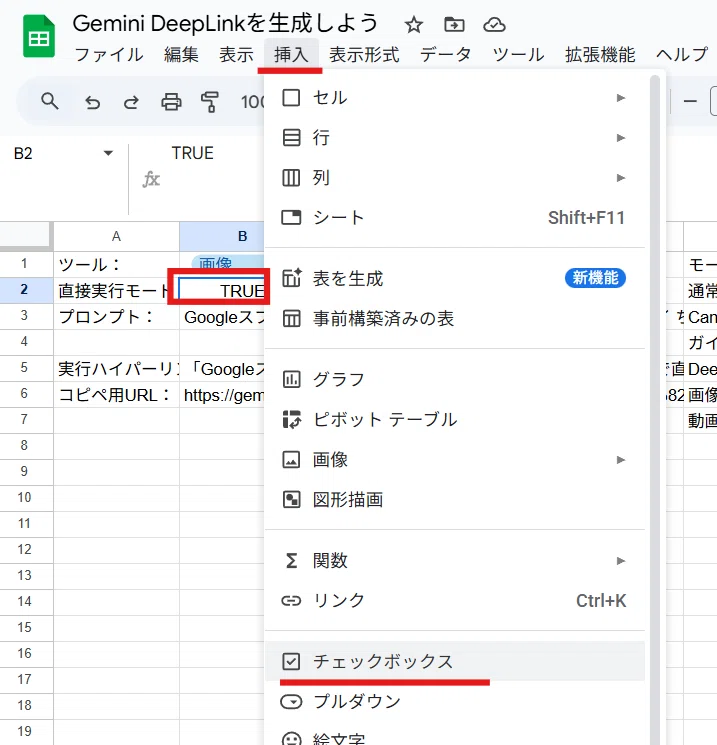Select column A header

[116, 236]
